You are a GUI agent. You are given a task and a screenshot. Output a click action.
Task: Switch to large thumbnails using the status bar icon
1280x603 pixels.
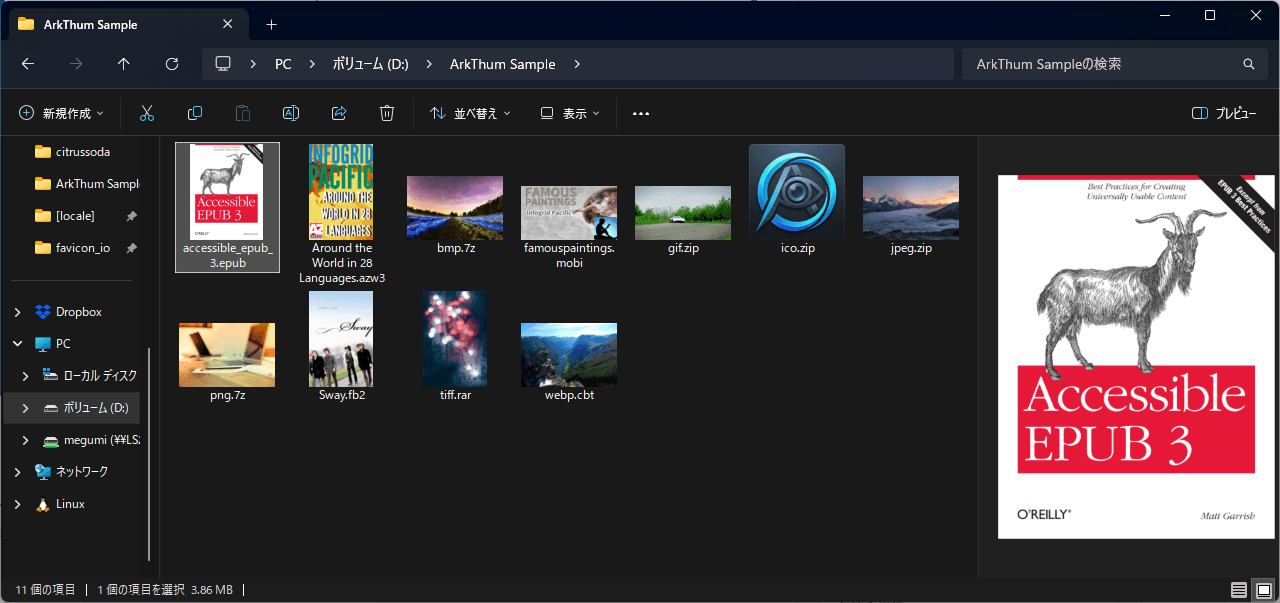[x=1262, y=589]
